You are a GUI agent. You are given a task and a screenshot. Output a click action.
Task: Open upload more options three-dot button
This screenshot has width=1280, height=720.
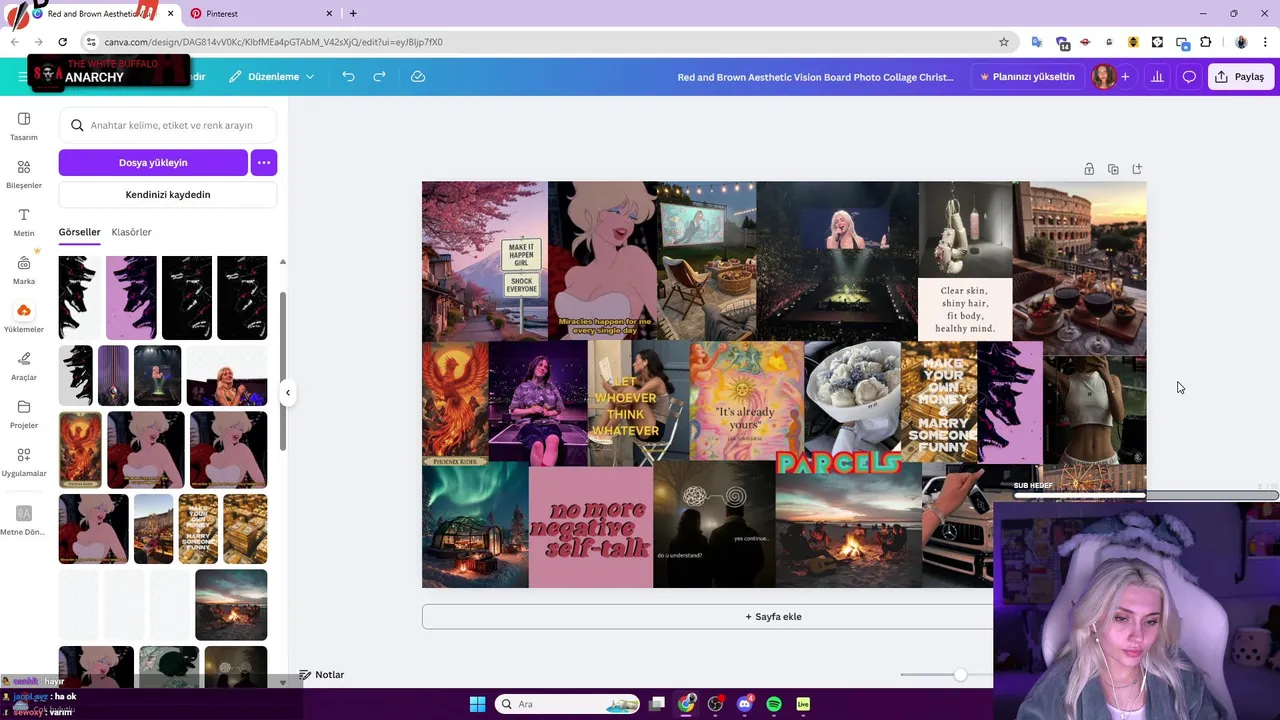coord(264,162)
